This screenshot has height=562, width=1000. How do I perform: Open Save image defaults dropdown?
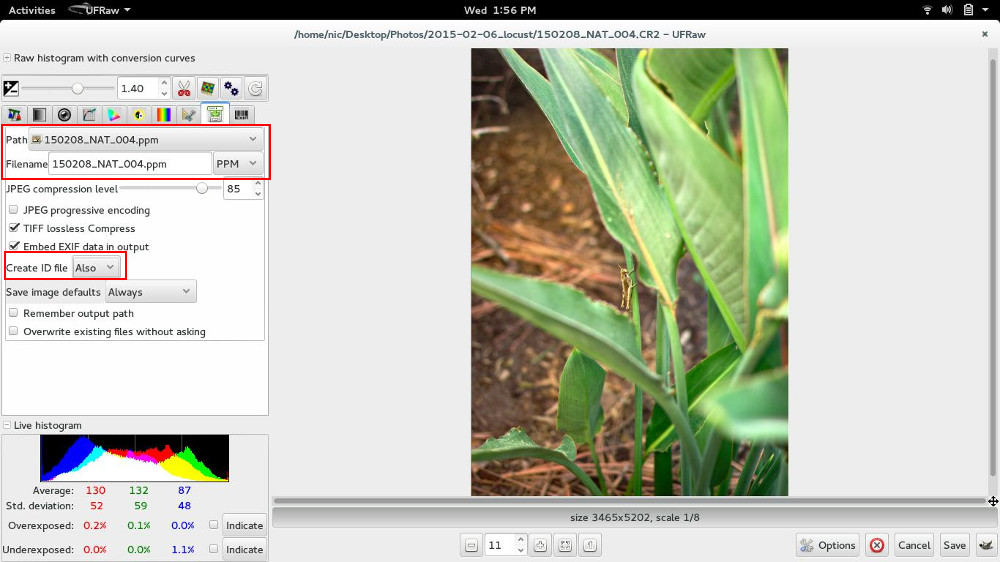pos(151,292)
